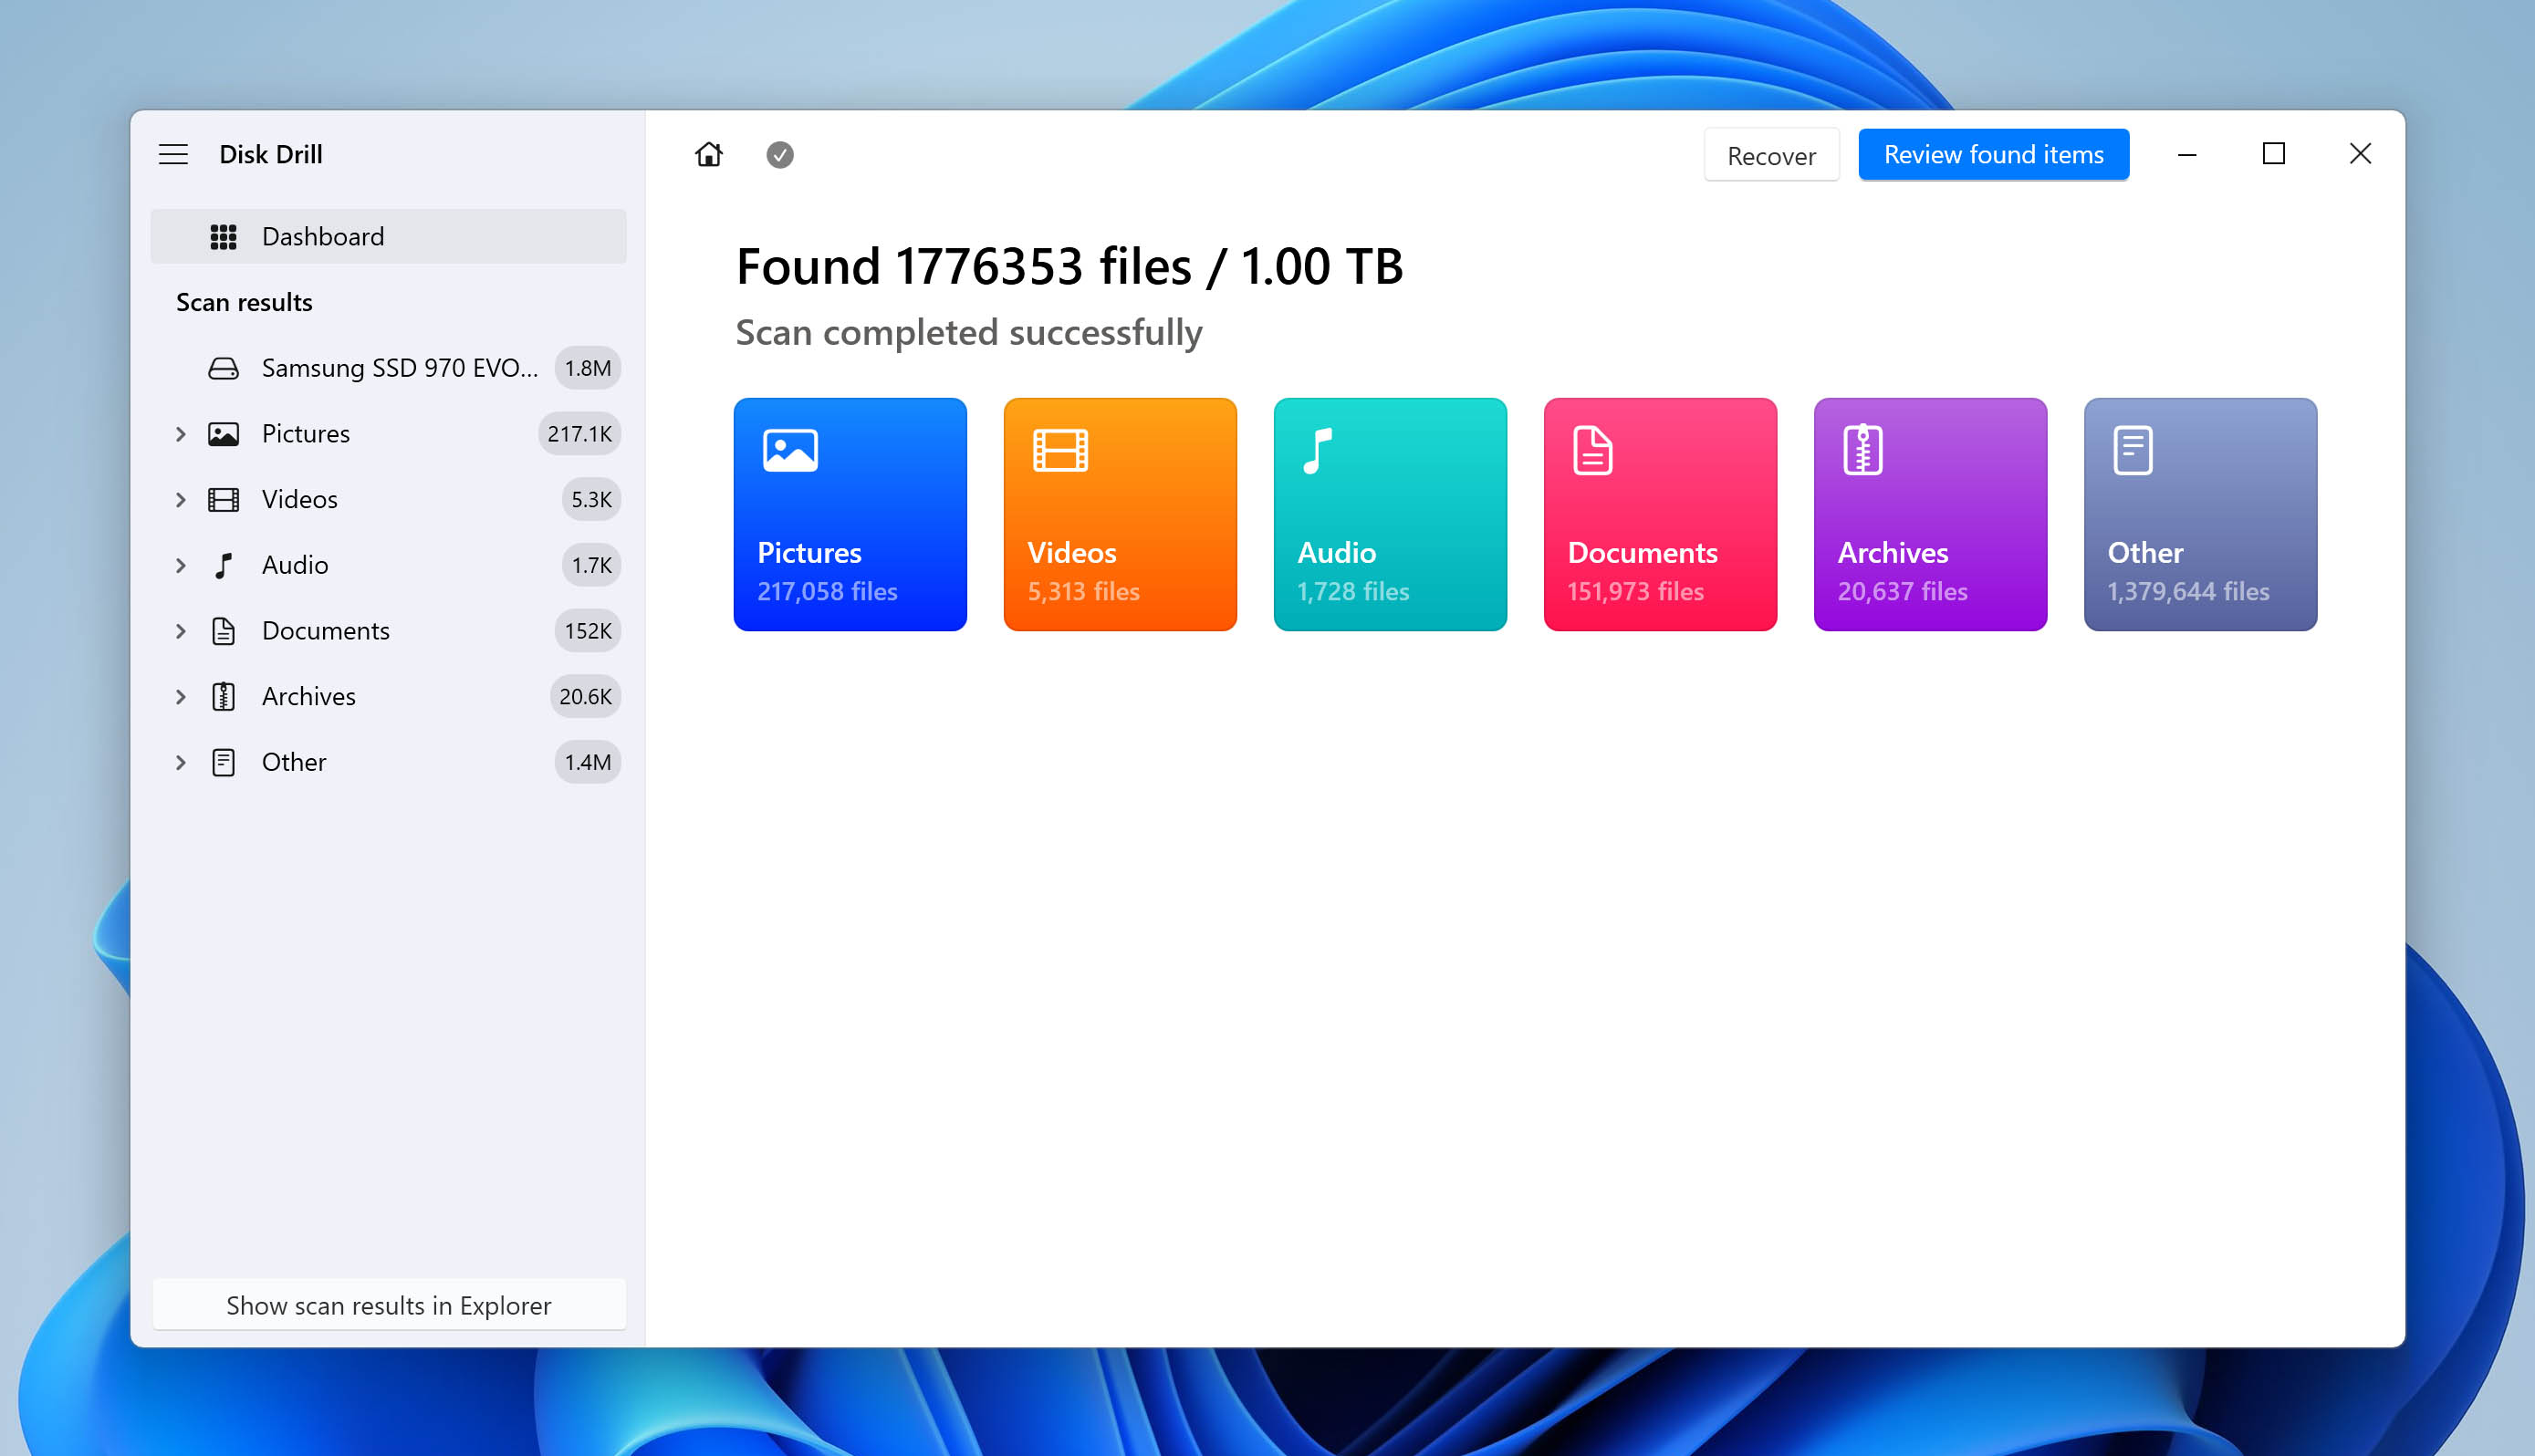Click the Other category icon
Viewport: 2535px width, 1456px height.
[2131, 450]
